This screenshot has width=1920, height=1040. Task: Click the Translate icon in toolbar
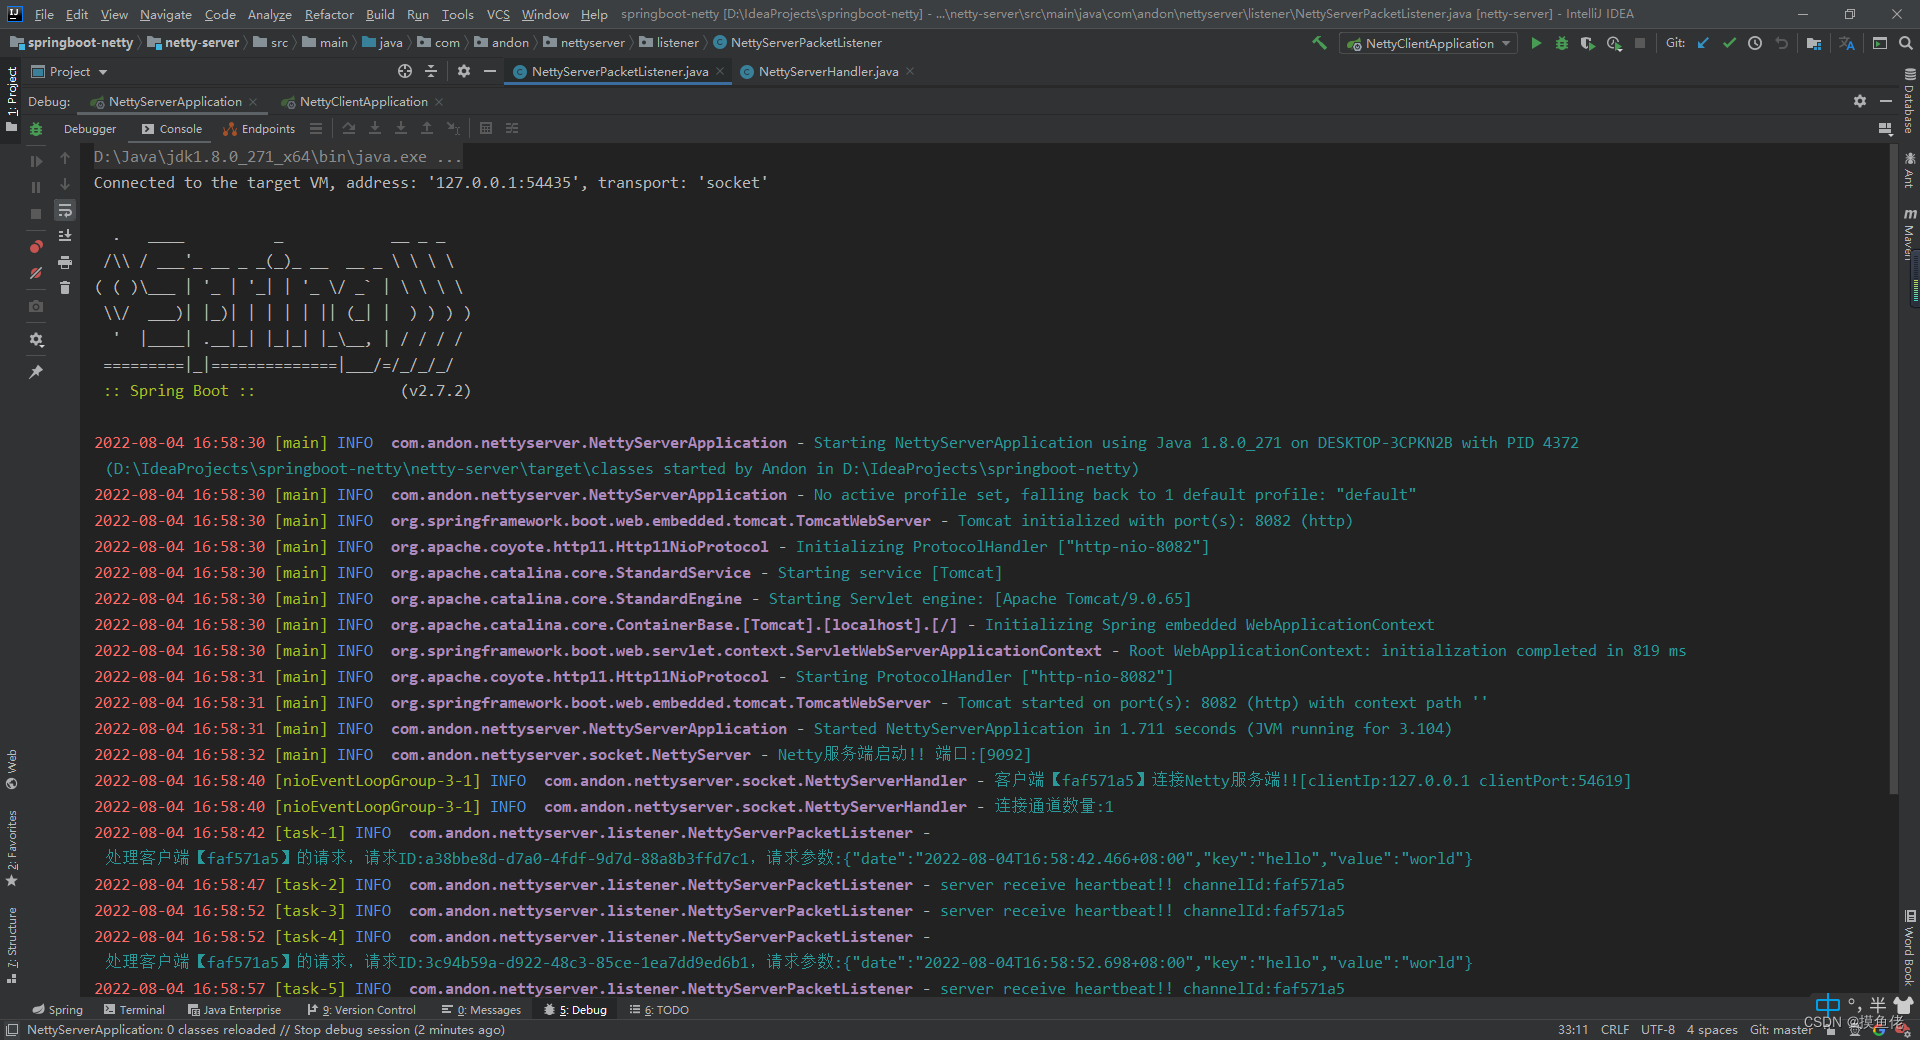1846,43
